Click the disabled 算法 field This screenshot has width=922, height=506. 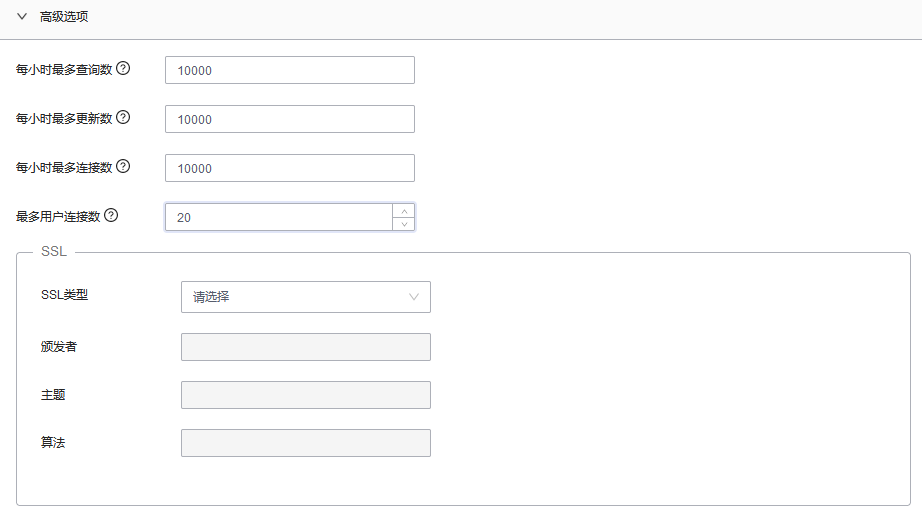tap(305, 443)
